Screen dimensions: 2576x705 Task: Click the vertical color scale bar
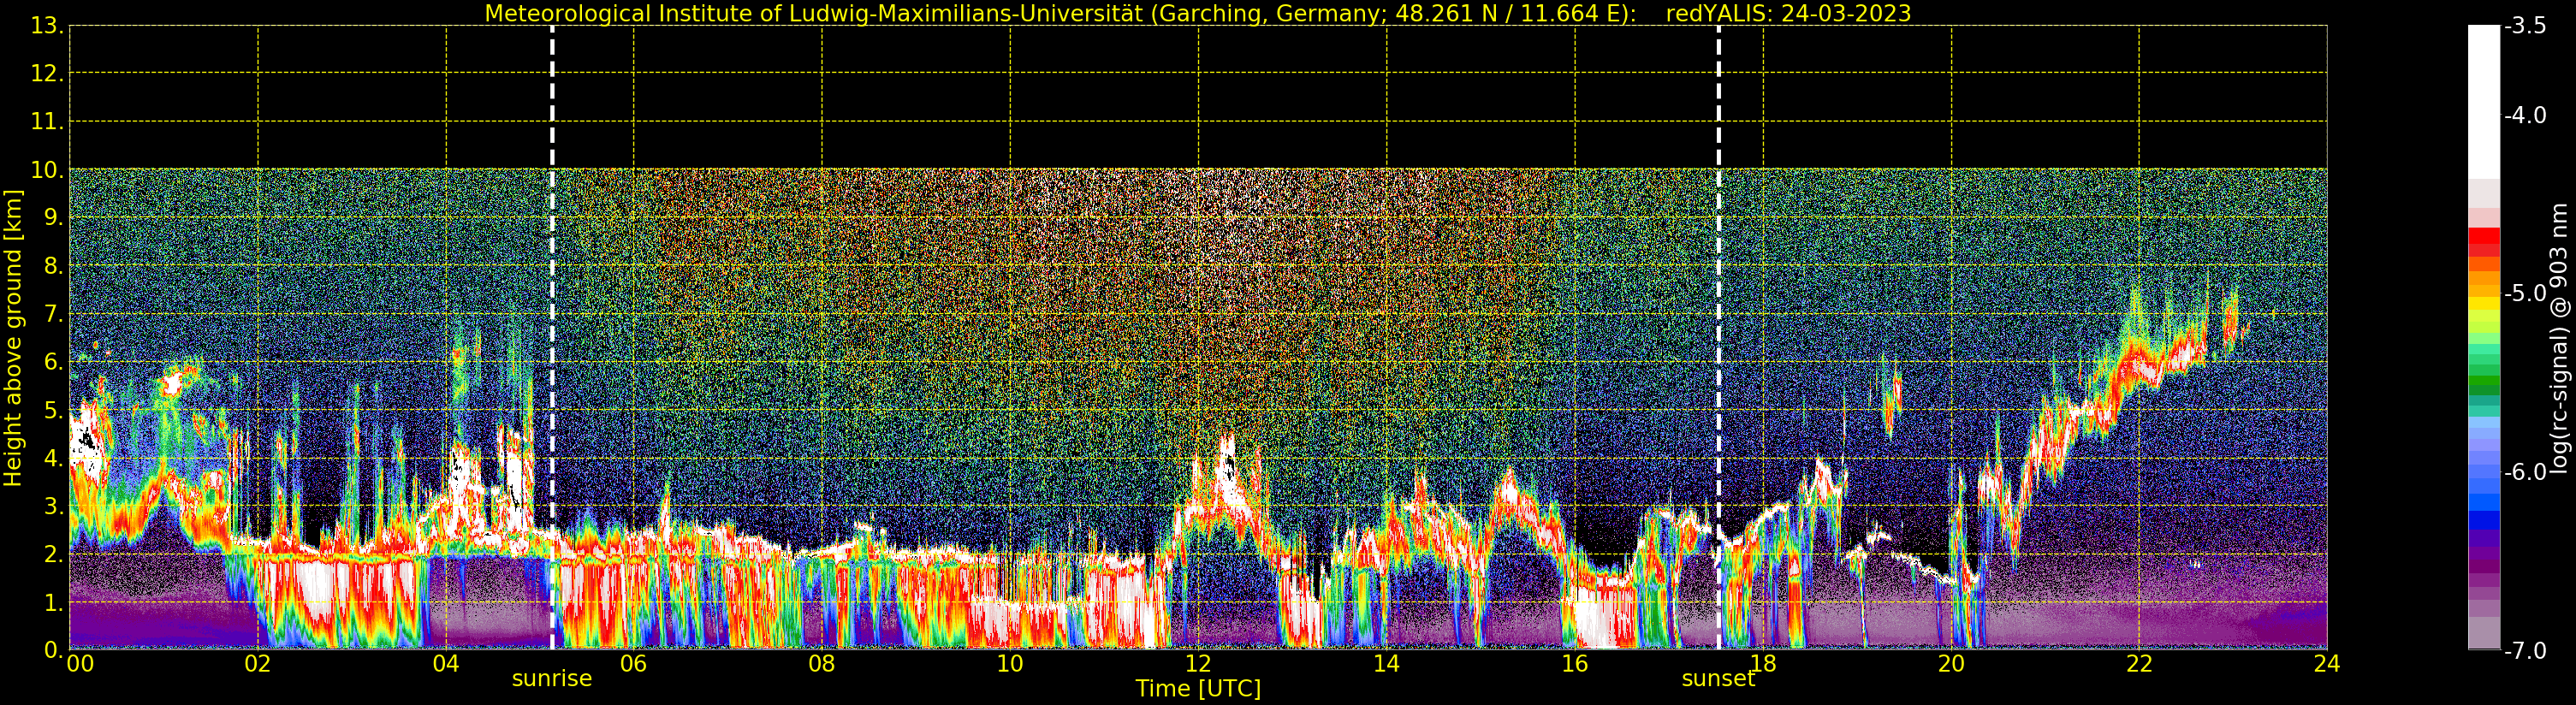click(x=2484, y=338)
